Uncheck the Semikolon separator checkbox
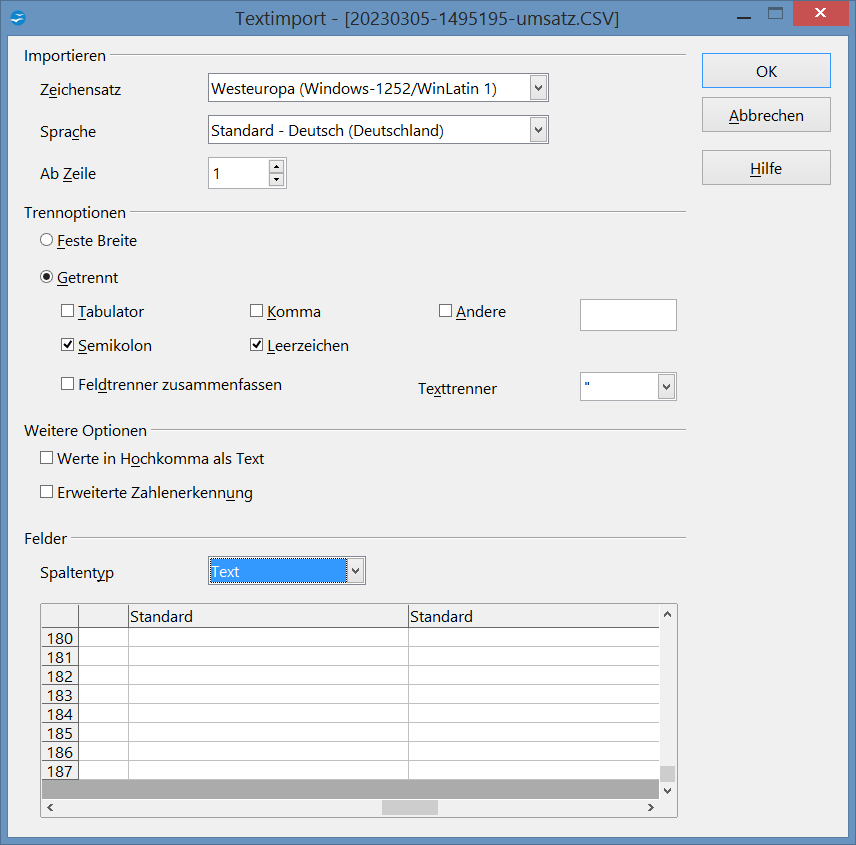856x845 pixels. tap(67, 345)
